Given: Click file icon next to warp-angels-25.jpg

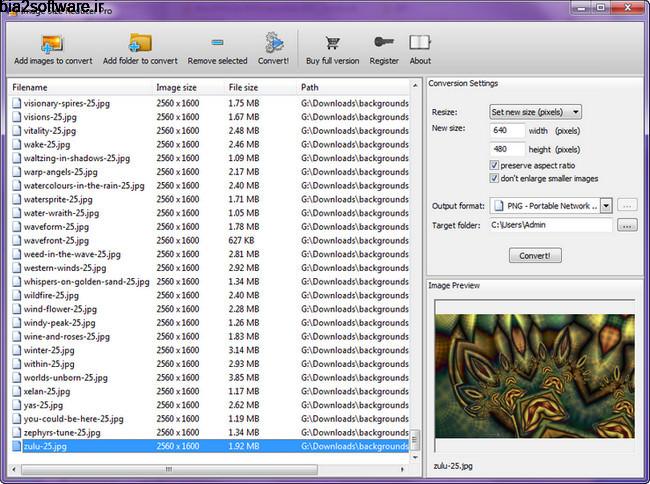Looking at the screenshot, I should click(x=17, y=172).
